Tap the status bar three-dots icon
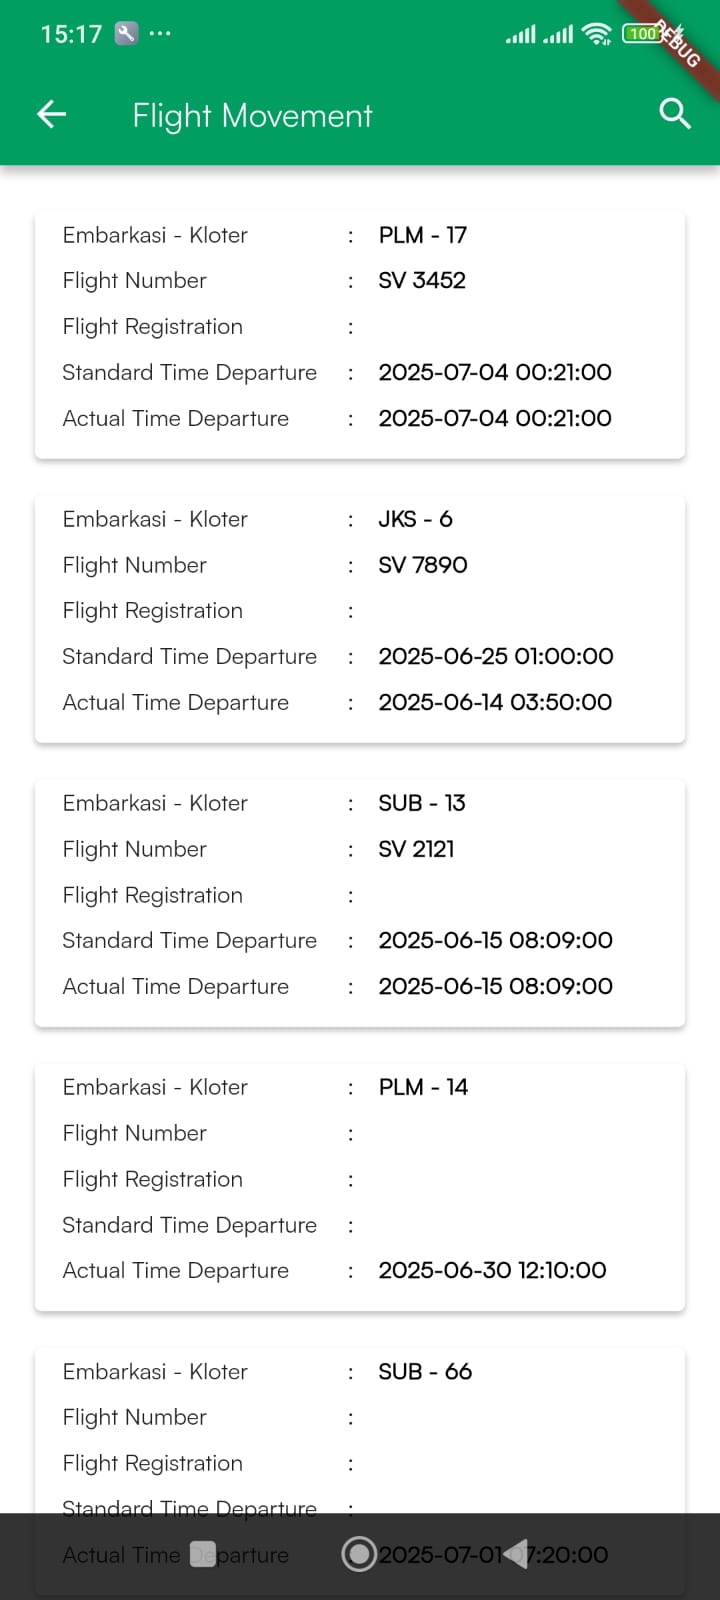720x1600 pixels. [x=160, y=33]
